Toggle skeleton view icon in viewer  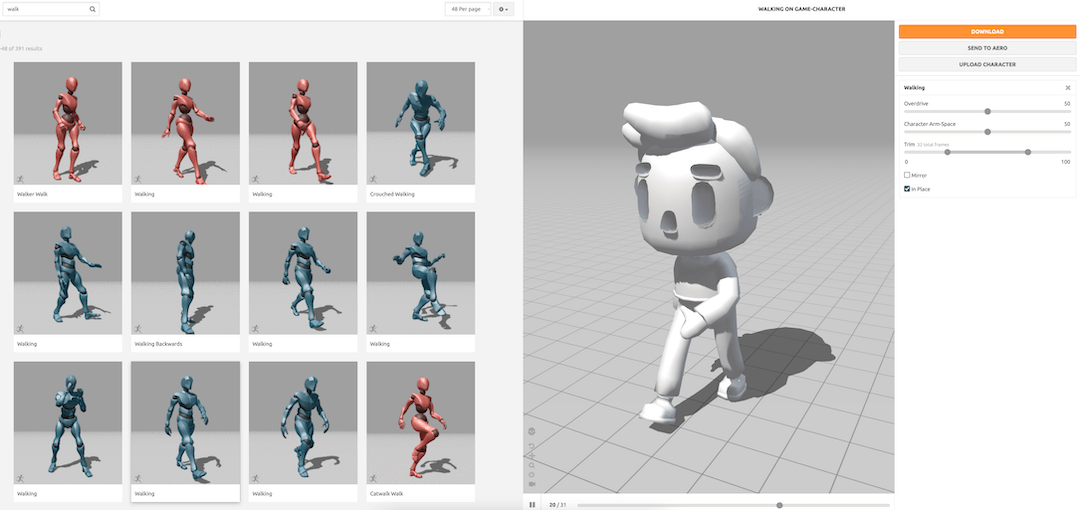tap(532, 432)
